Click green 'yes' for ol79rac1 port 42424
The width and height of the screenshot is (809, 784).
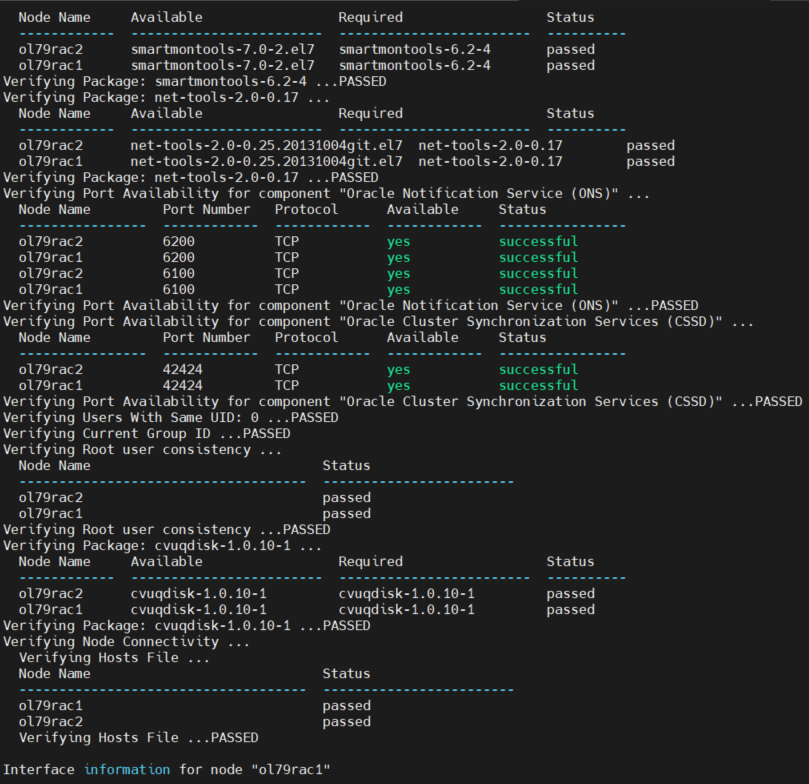point(399,386)
